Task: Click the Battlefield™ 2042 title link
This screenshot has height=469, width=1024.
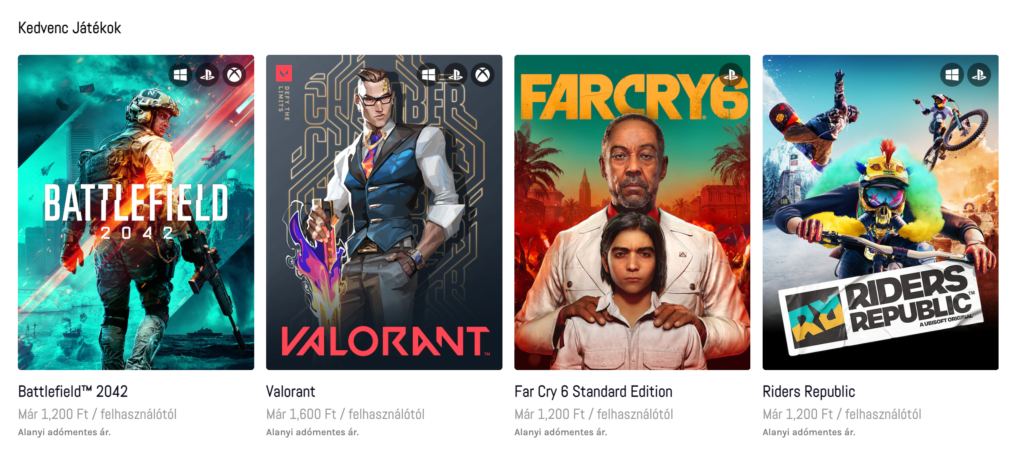Action: tap(73, 392)
